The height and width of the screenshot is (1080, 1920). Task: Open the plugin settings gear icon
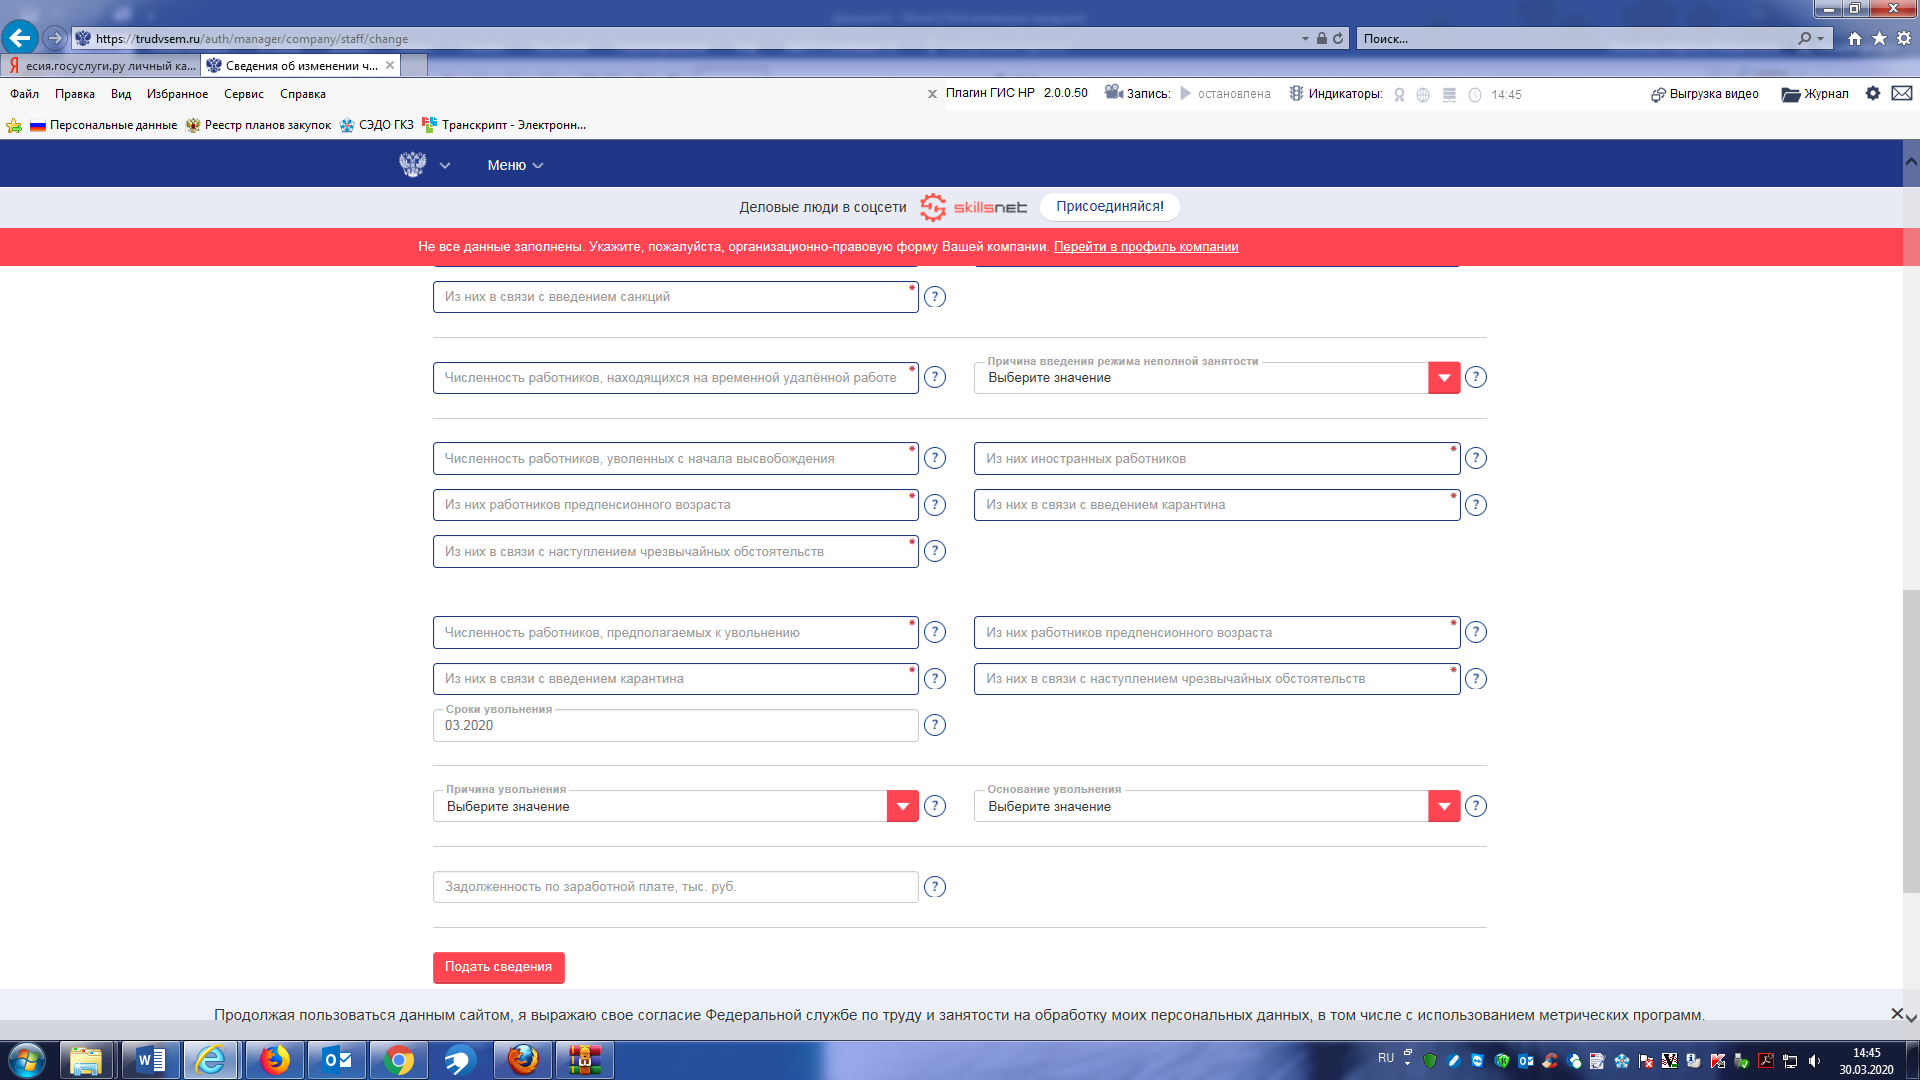[1873, 93]
